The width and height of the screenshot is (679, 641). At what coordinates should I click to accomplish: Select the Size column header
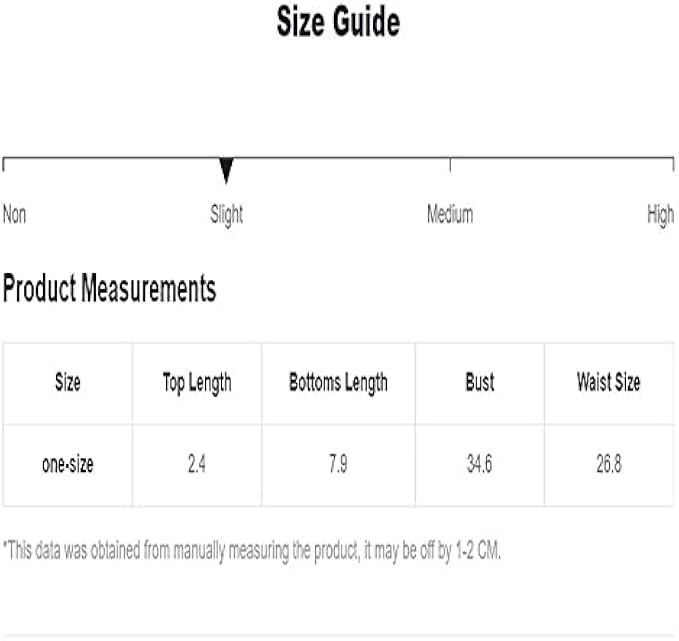68,382
